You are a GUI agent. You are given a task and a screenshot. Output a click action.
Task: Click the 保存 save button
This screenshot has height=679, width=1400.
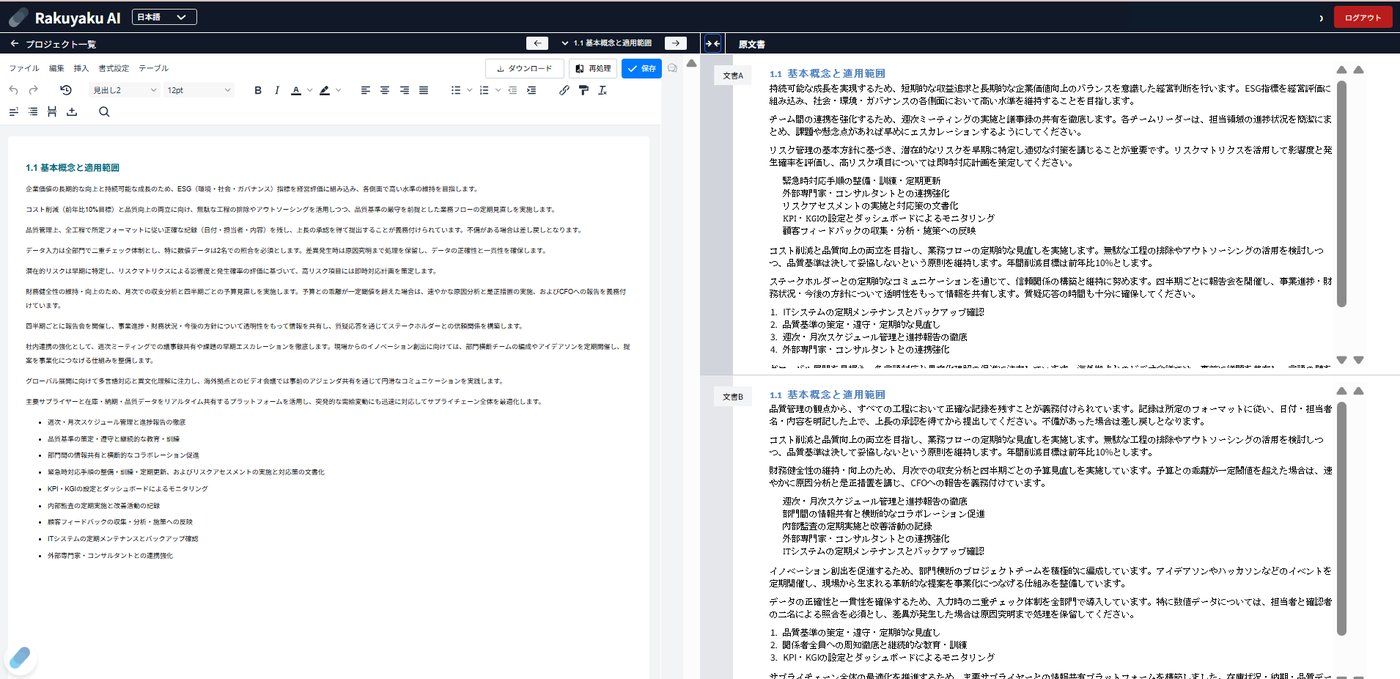click(641, 68)
